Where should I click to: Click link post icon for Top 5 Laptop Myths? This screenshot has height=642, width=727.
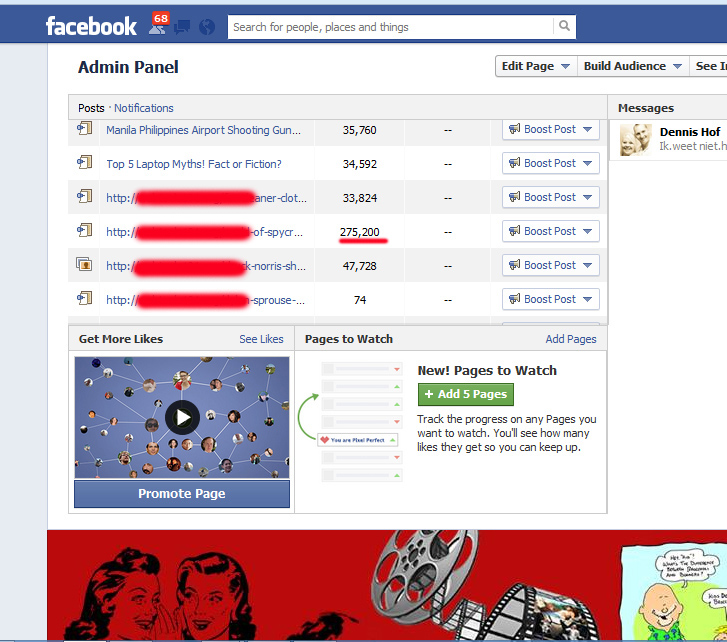[x=85, y=162]
